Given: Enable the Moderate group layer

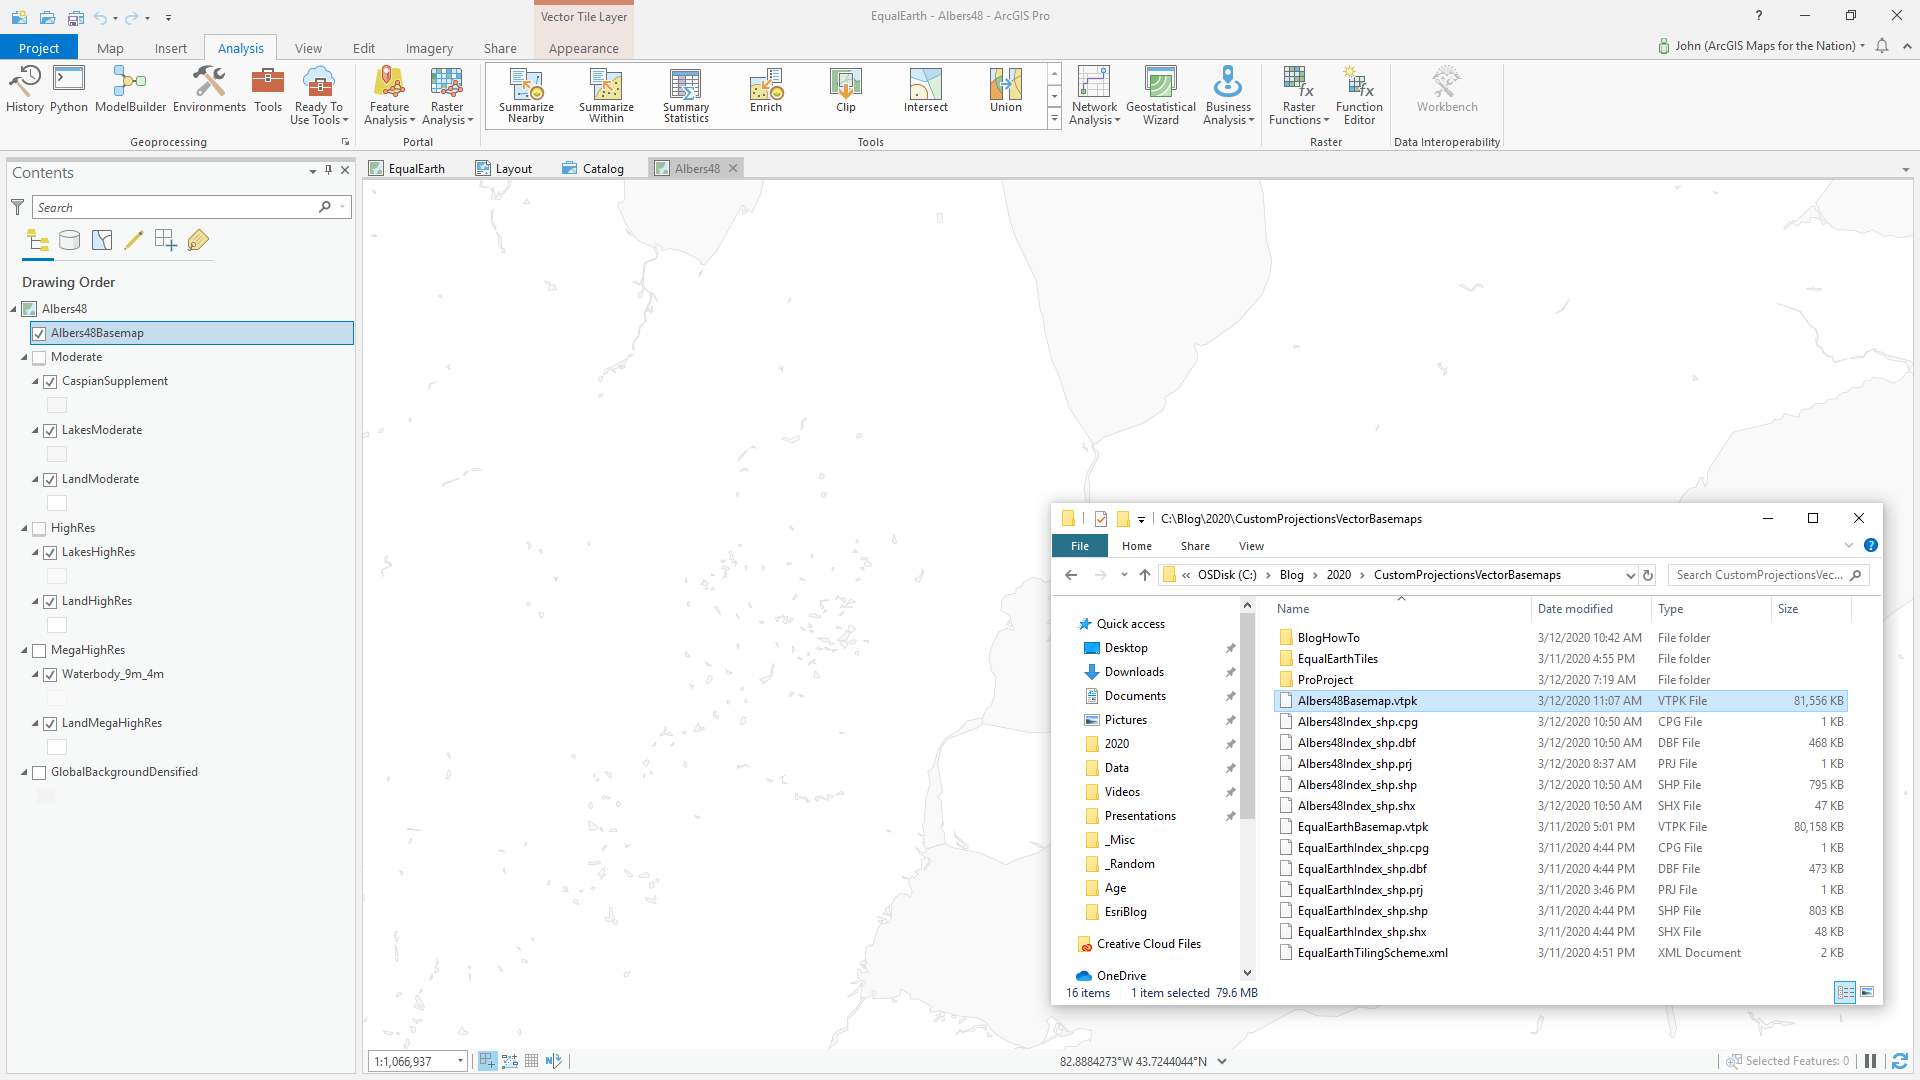Looking at the screenshot, I should (39, 357).
